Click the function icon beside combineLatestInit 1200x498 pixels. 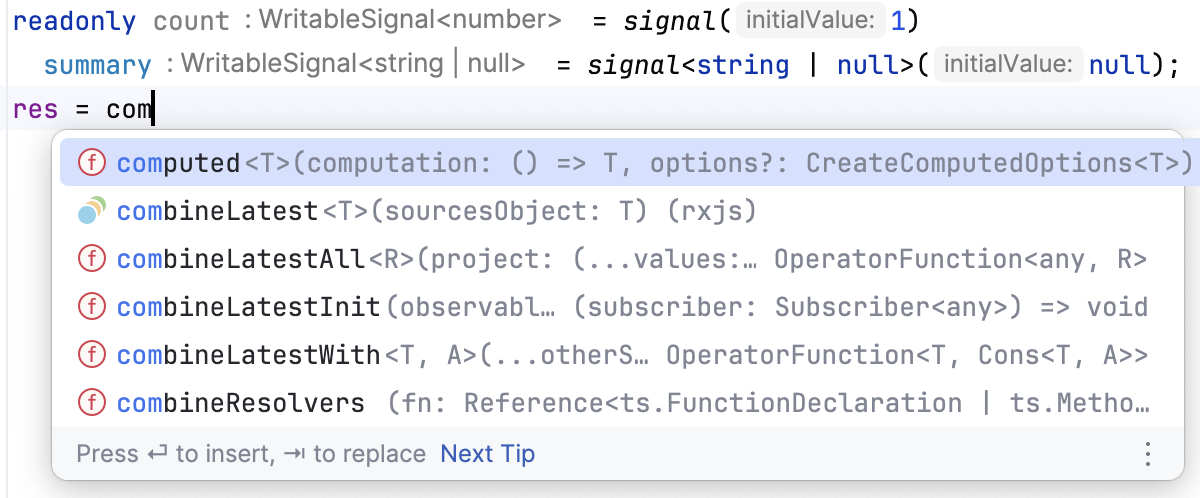pos(92,307)
